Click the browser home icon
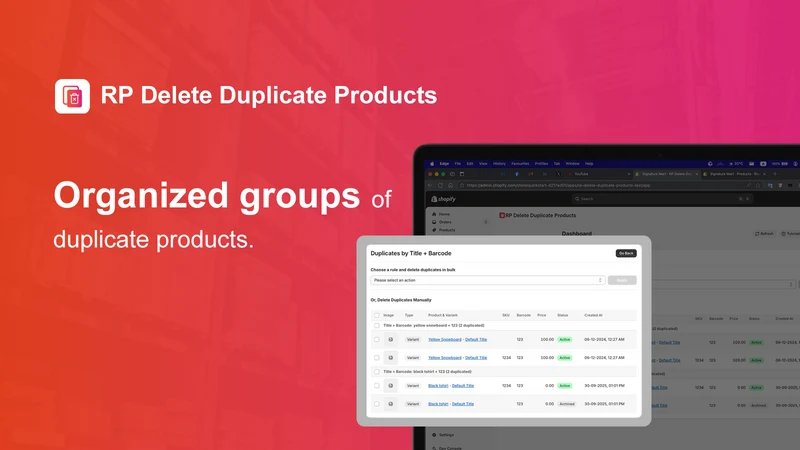 [x=450, y=185]
